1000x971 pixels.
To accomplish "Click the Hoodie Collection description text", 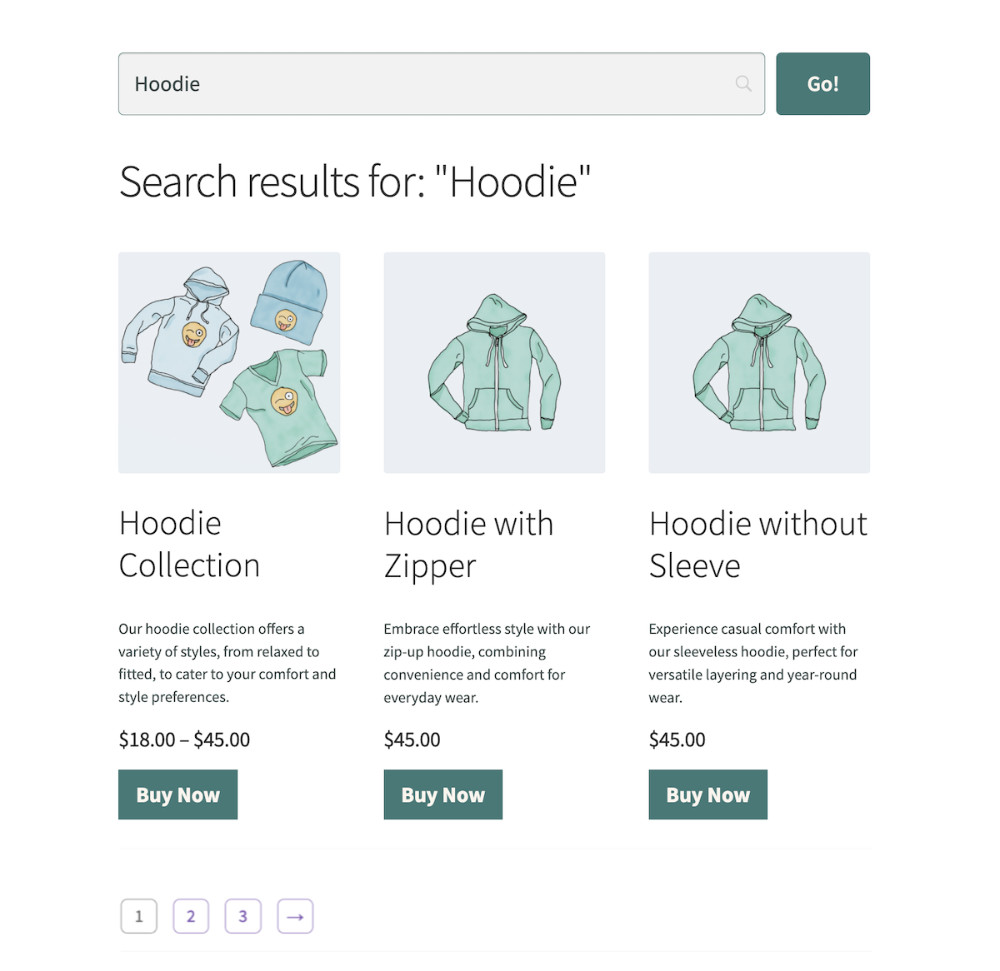I will [x=228, y=662].
